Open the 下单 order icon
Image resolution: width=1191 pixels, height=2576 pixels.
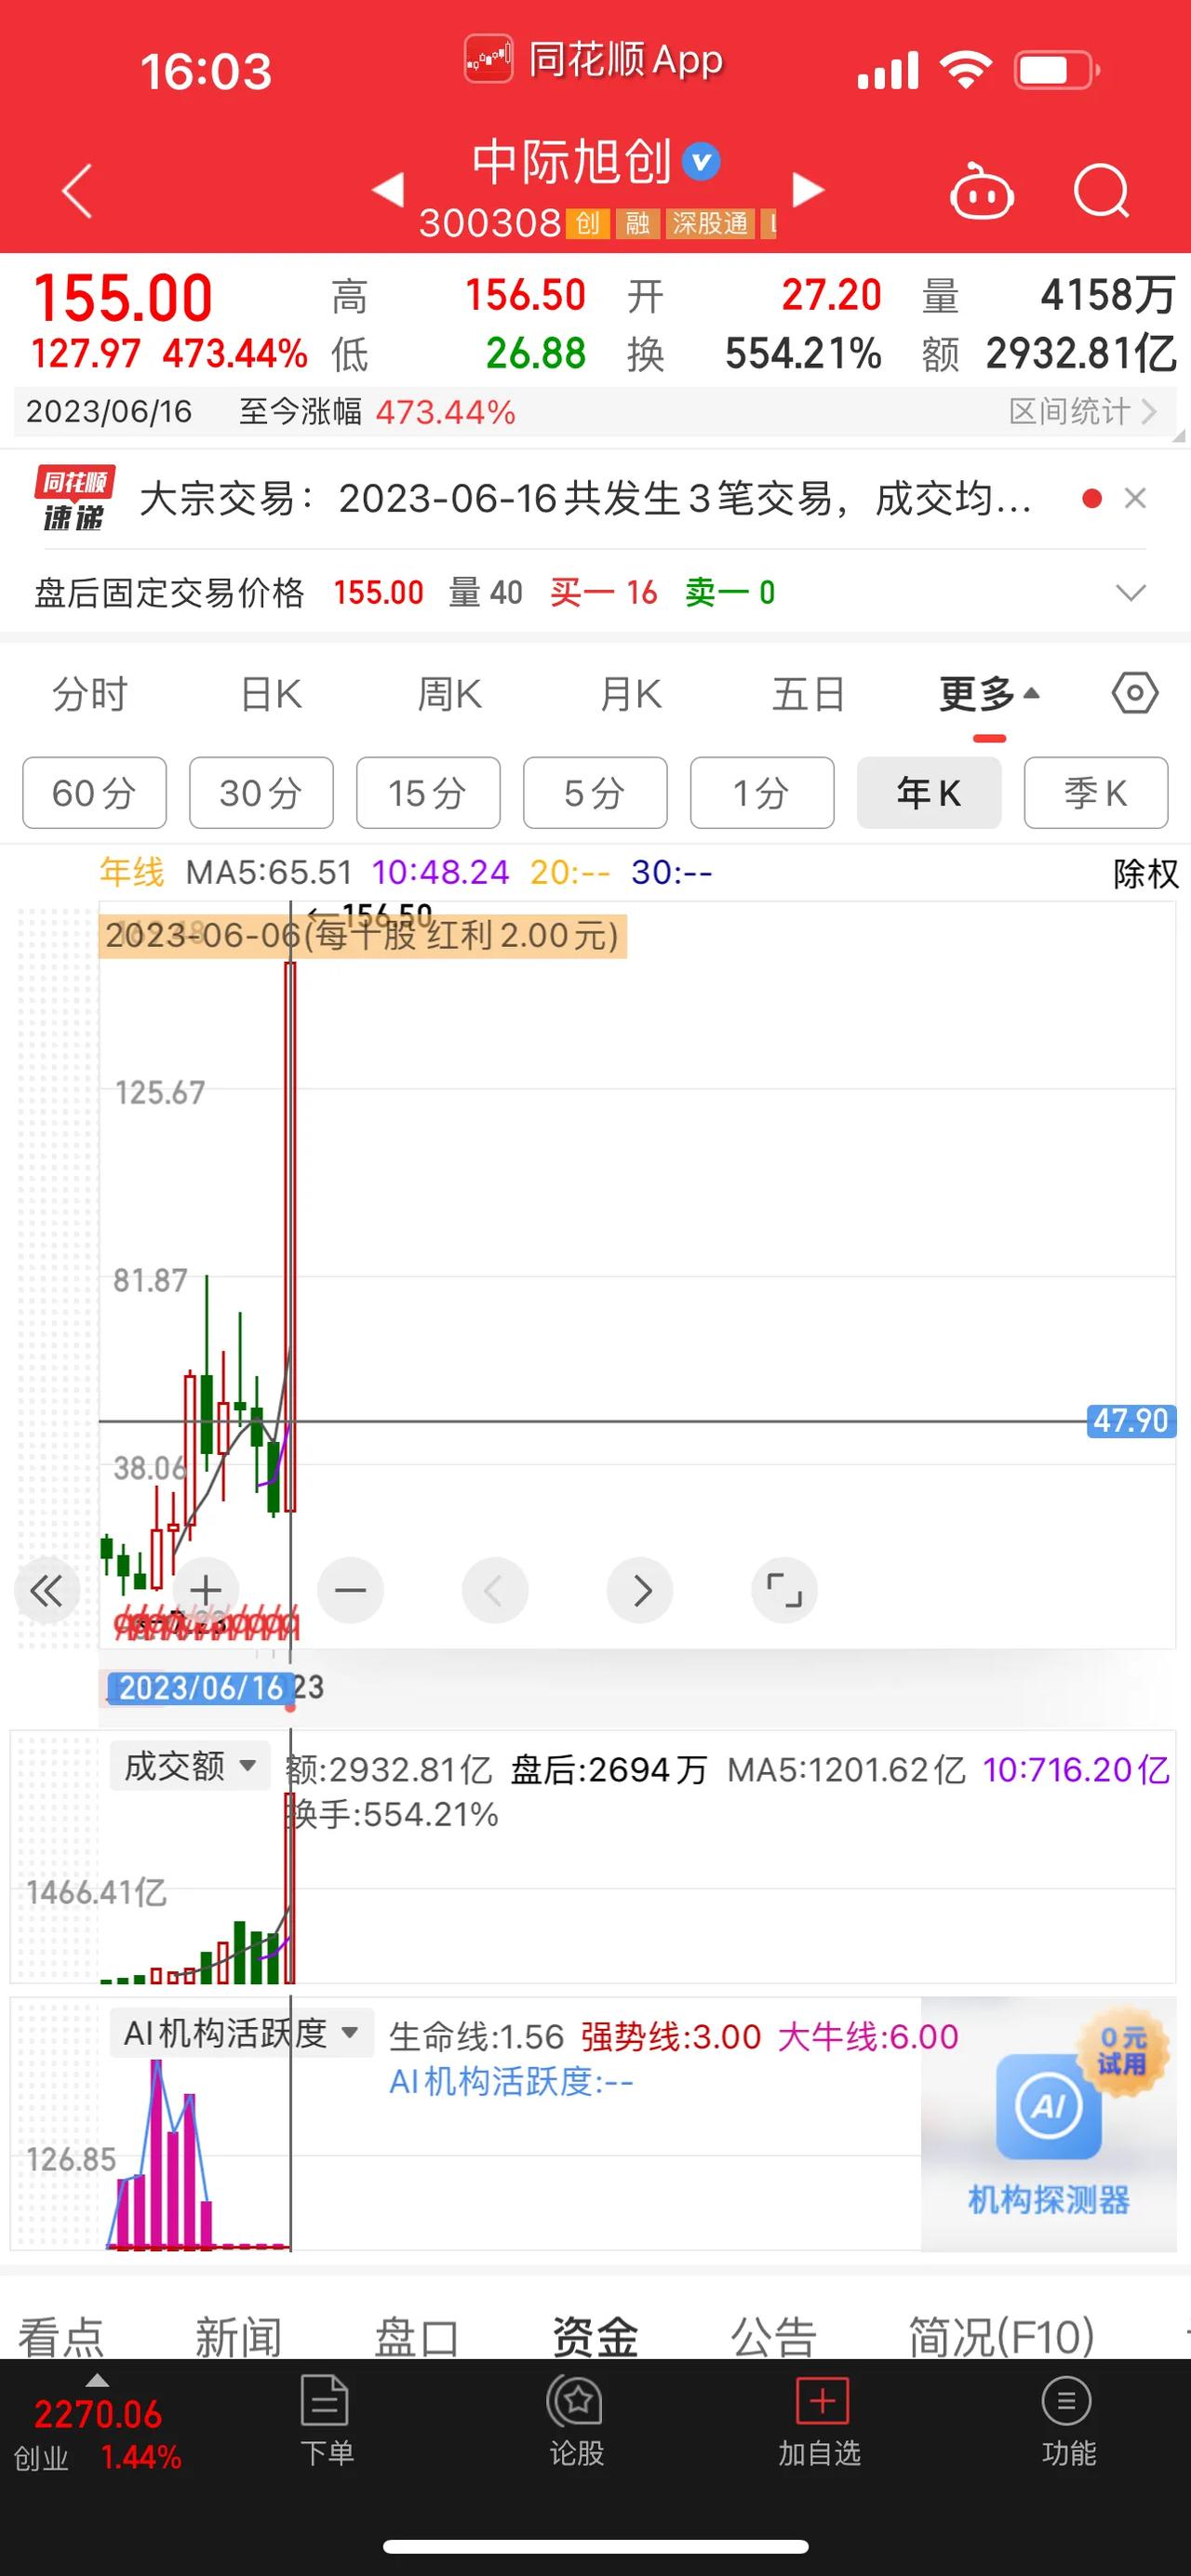(326, 2421)
